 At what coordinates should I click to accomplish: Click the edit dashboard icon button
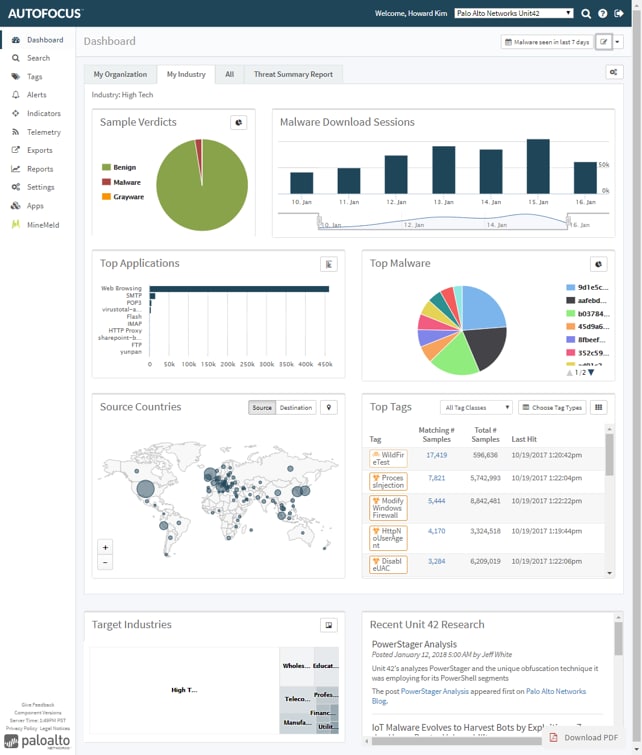point(603,42)
